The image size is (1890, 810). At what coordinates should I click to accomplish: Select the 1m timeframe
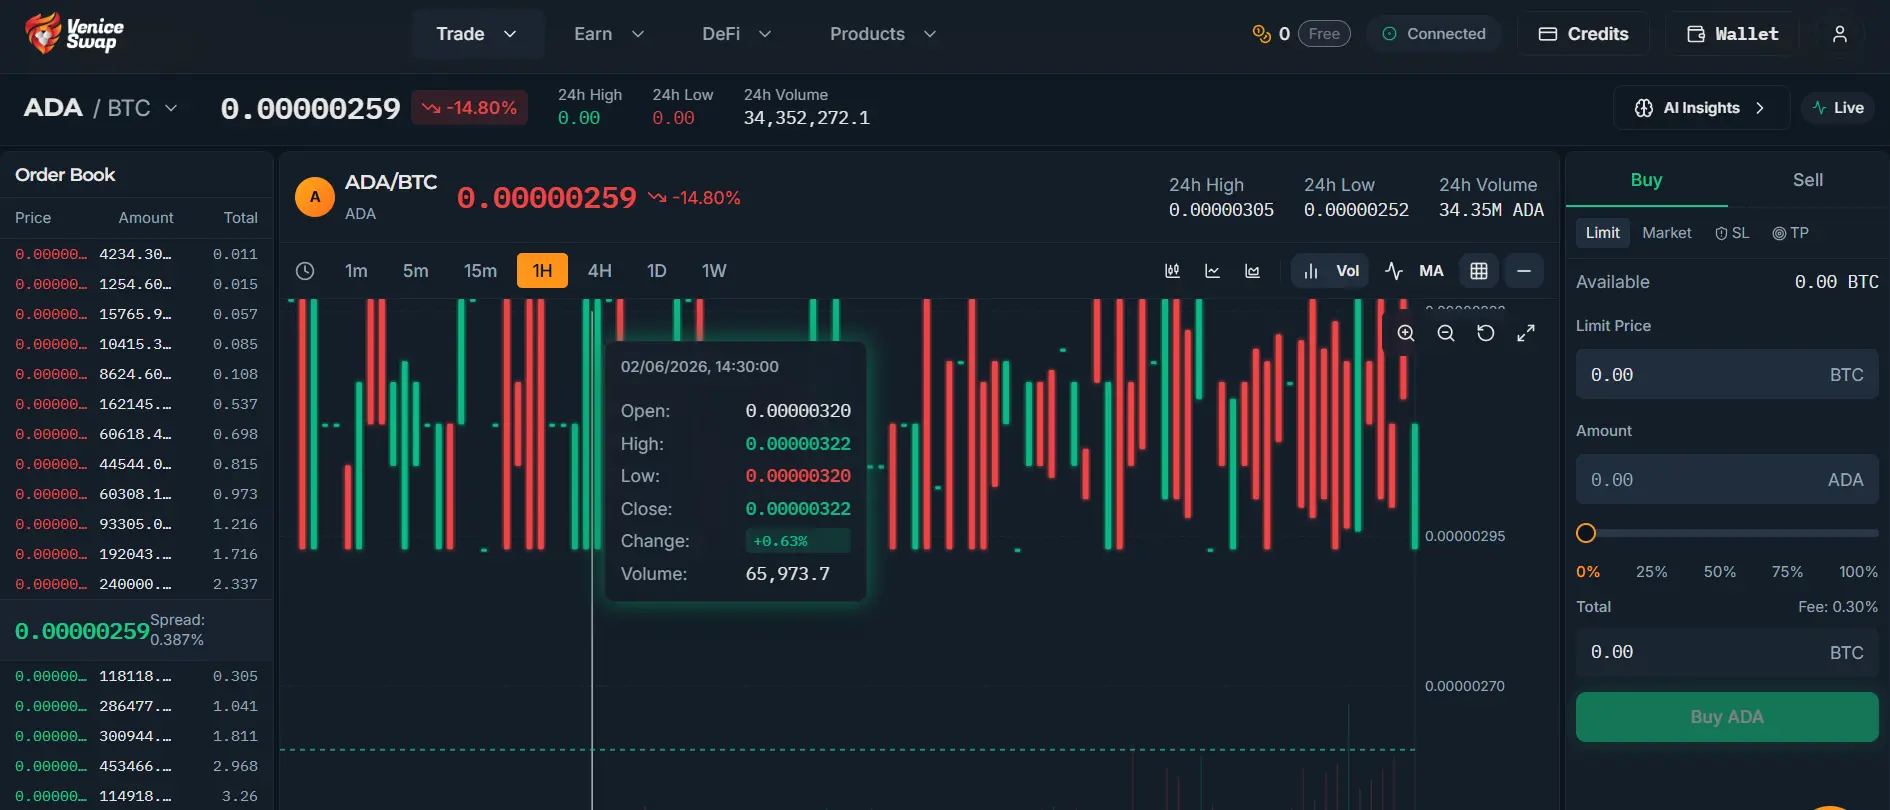pos(356,271)
